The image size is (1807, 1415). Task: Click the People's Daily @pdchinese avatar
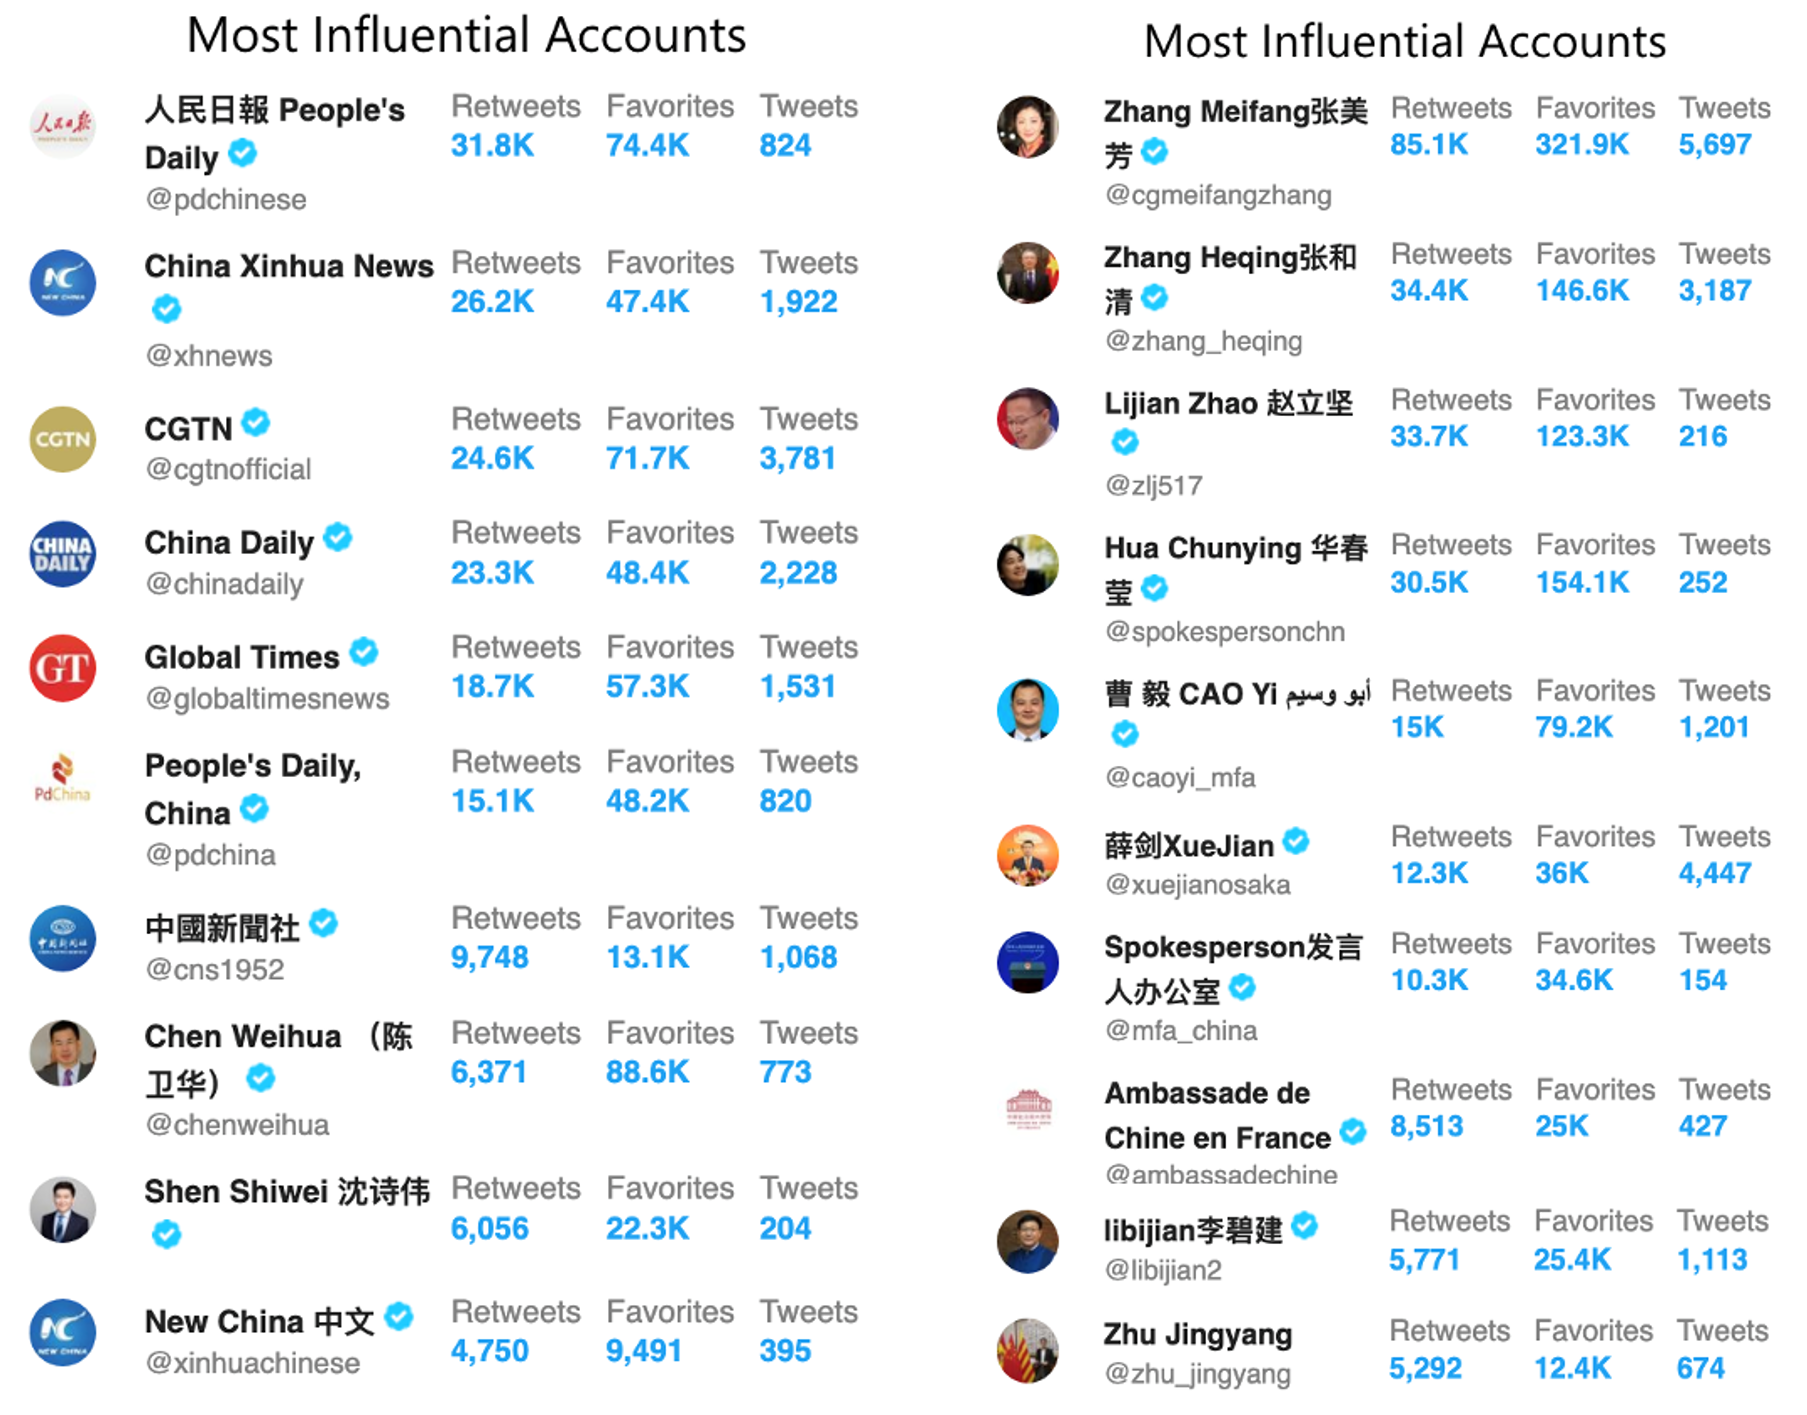pyautogui.click(x=63, y=127)
